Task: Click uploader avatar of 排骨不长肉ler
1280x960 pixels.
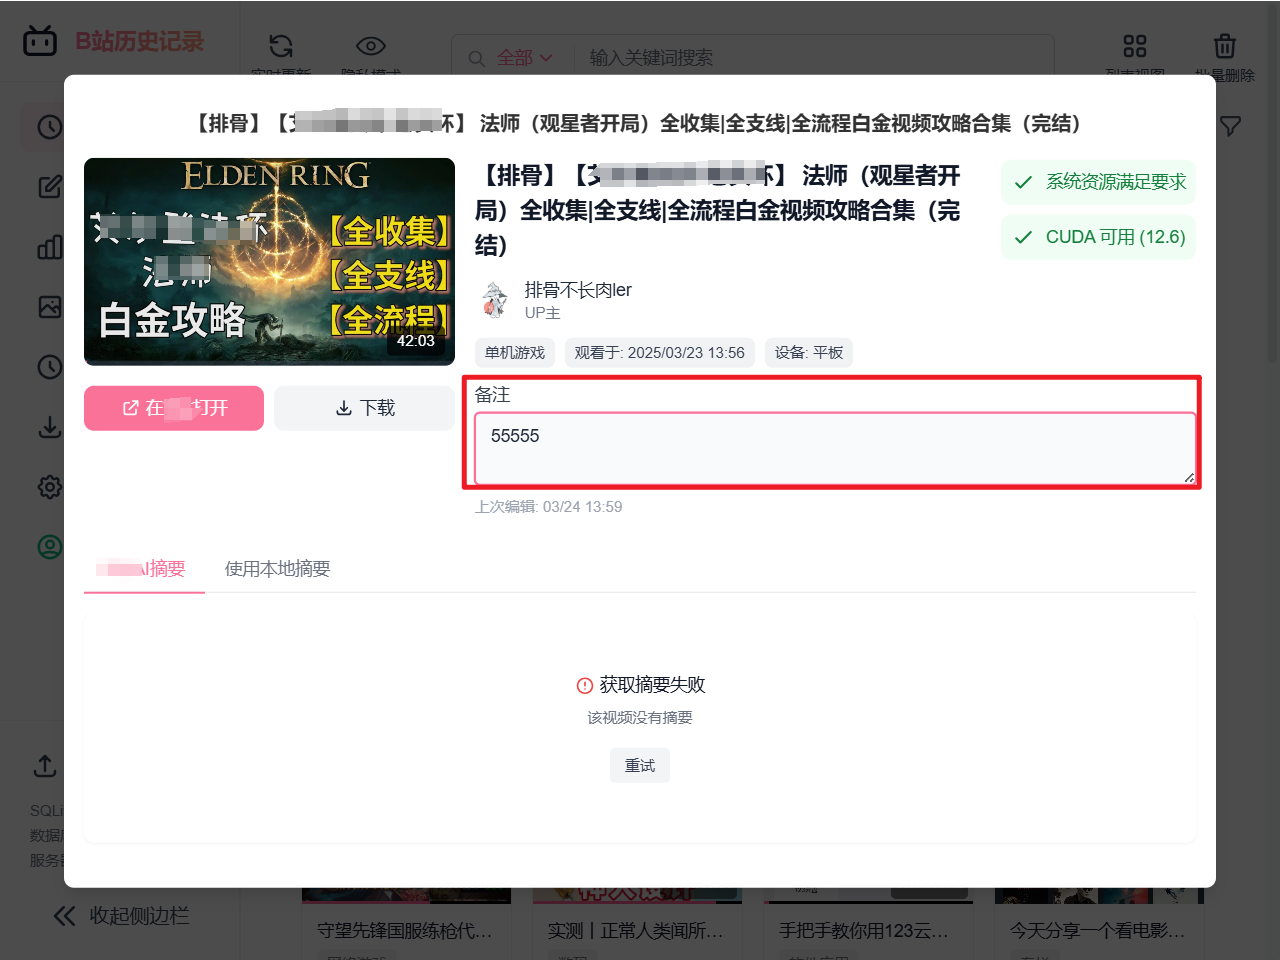Action: click(x=494, y=300)
